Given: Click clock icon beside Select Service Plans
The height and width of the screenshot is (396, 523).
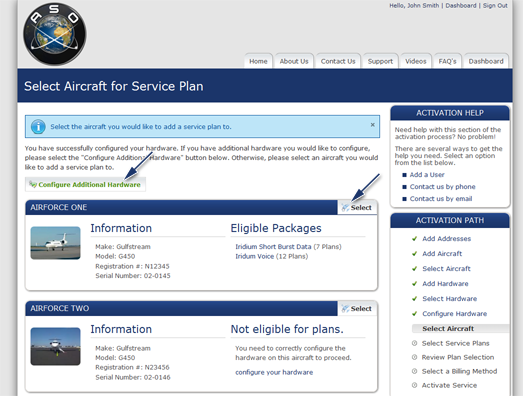Looking at the screenshot, I should click(415, 343).
